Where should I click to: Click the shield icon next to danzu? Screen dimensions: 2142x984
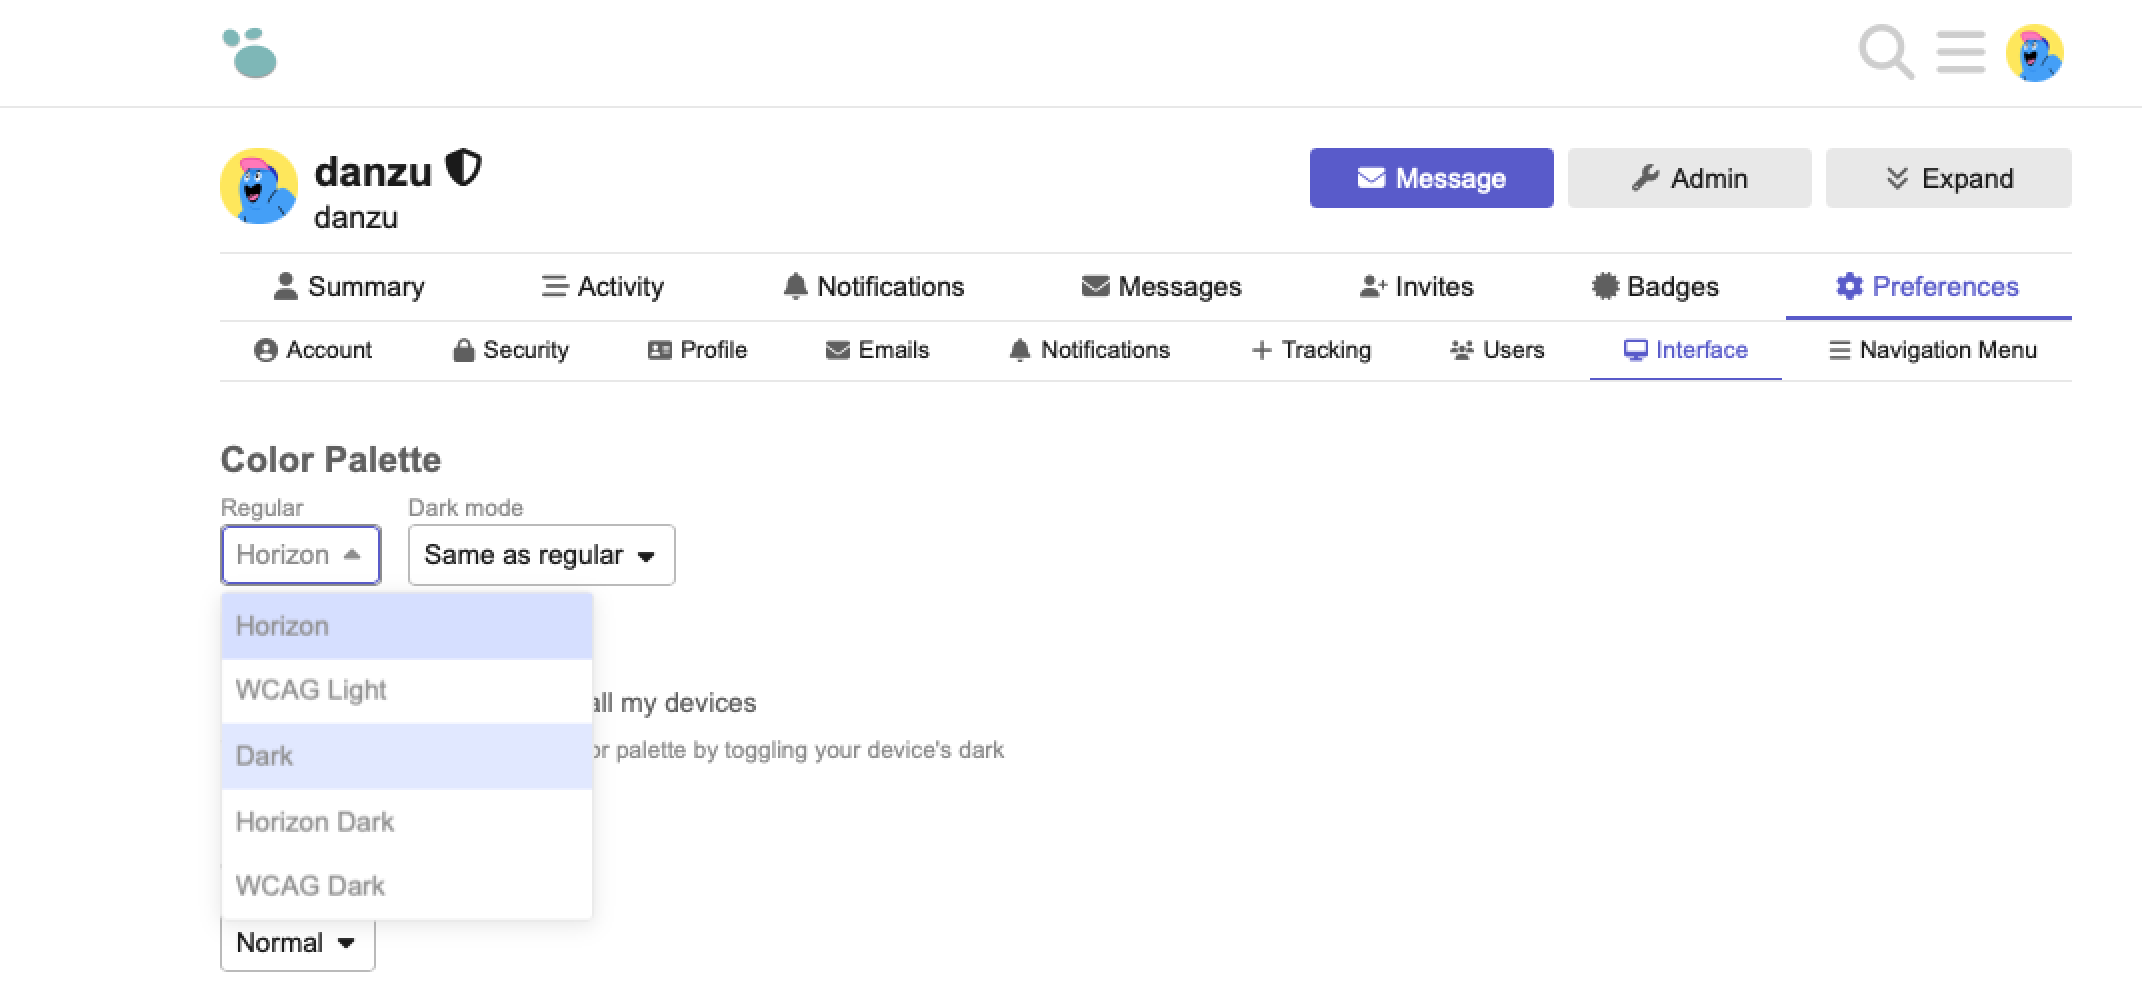point(463,169)
